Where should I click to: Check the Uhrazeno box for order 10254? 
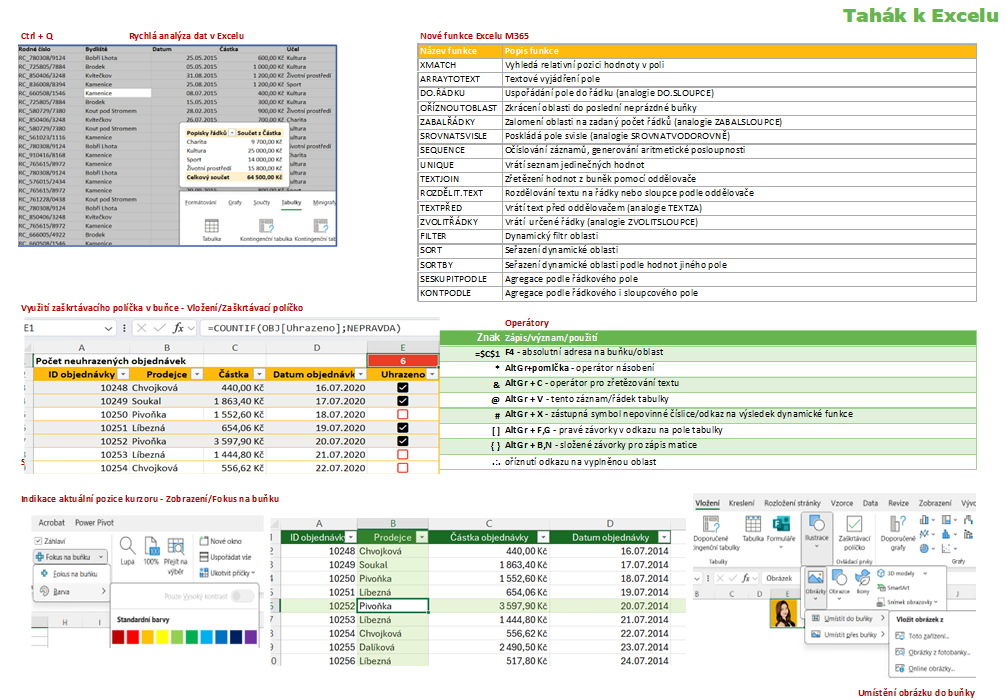tap(403, 468)
